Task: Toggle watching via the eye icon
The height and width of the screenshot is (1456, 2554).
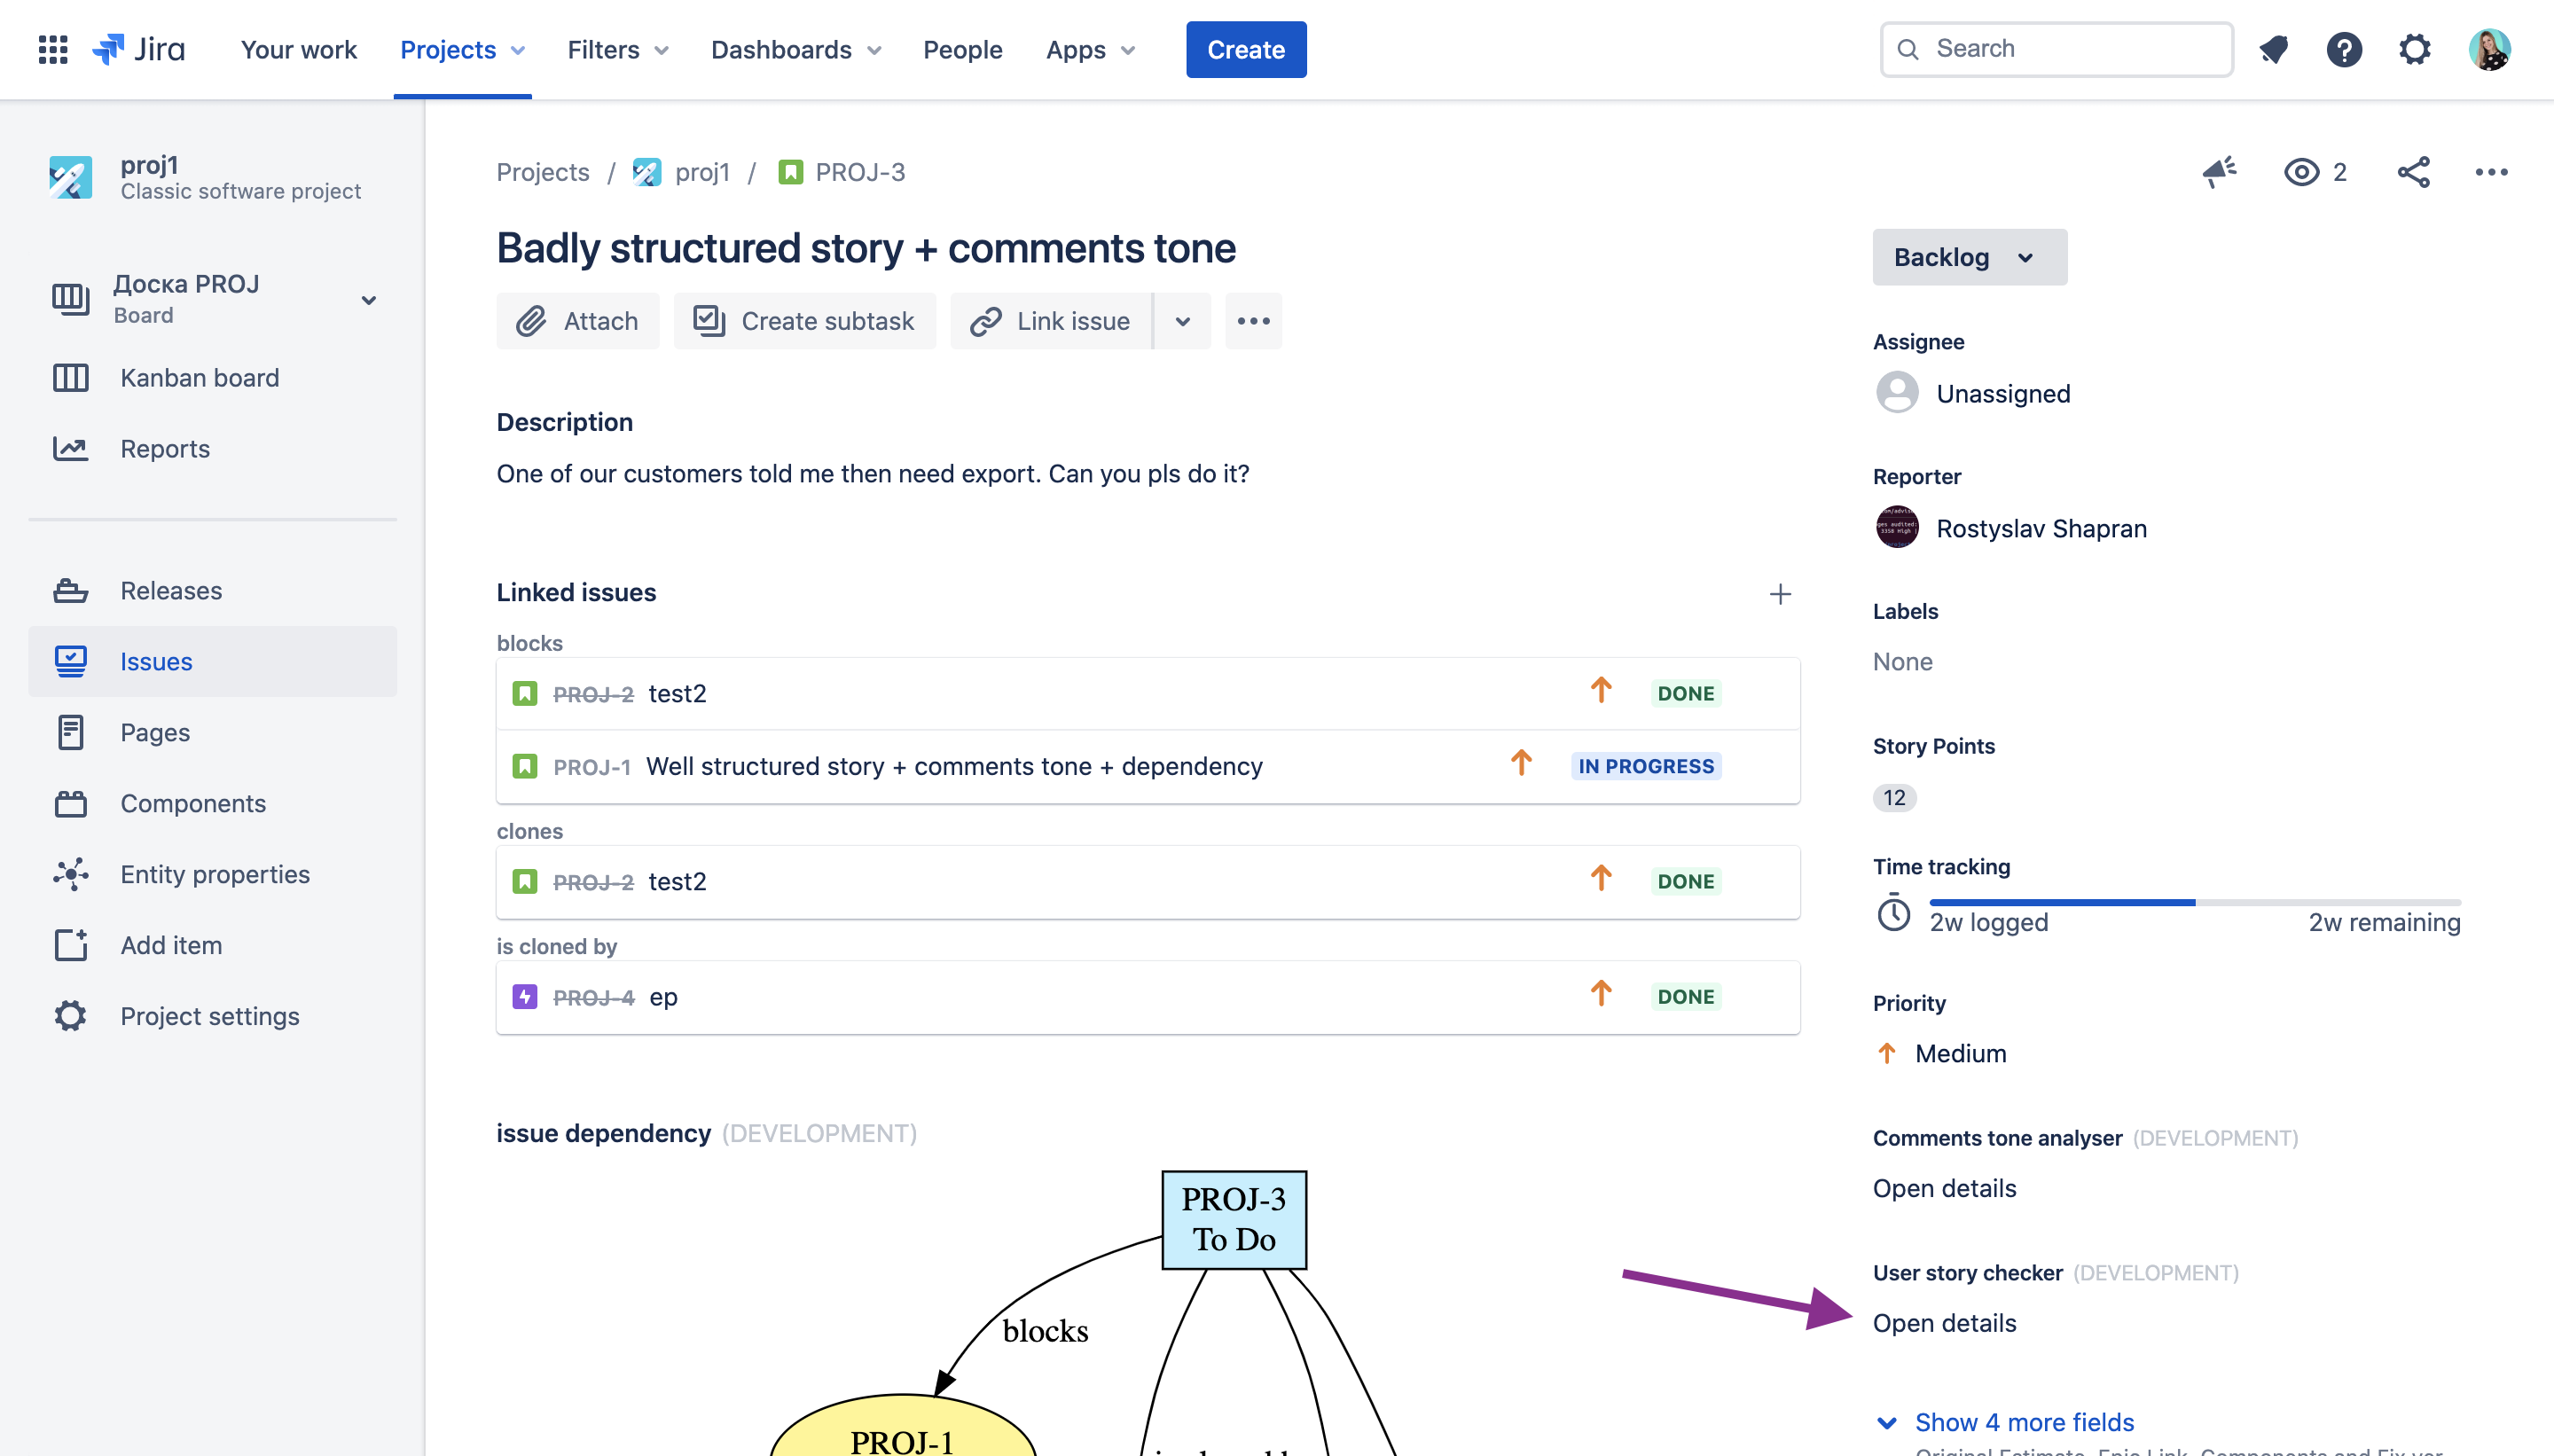Action: coord(2302,172)
